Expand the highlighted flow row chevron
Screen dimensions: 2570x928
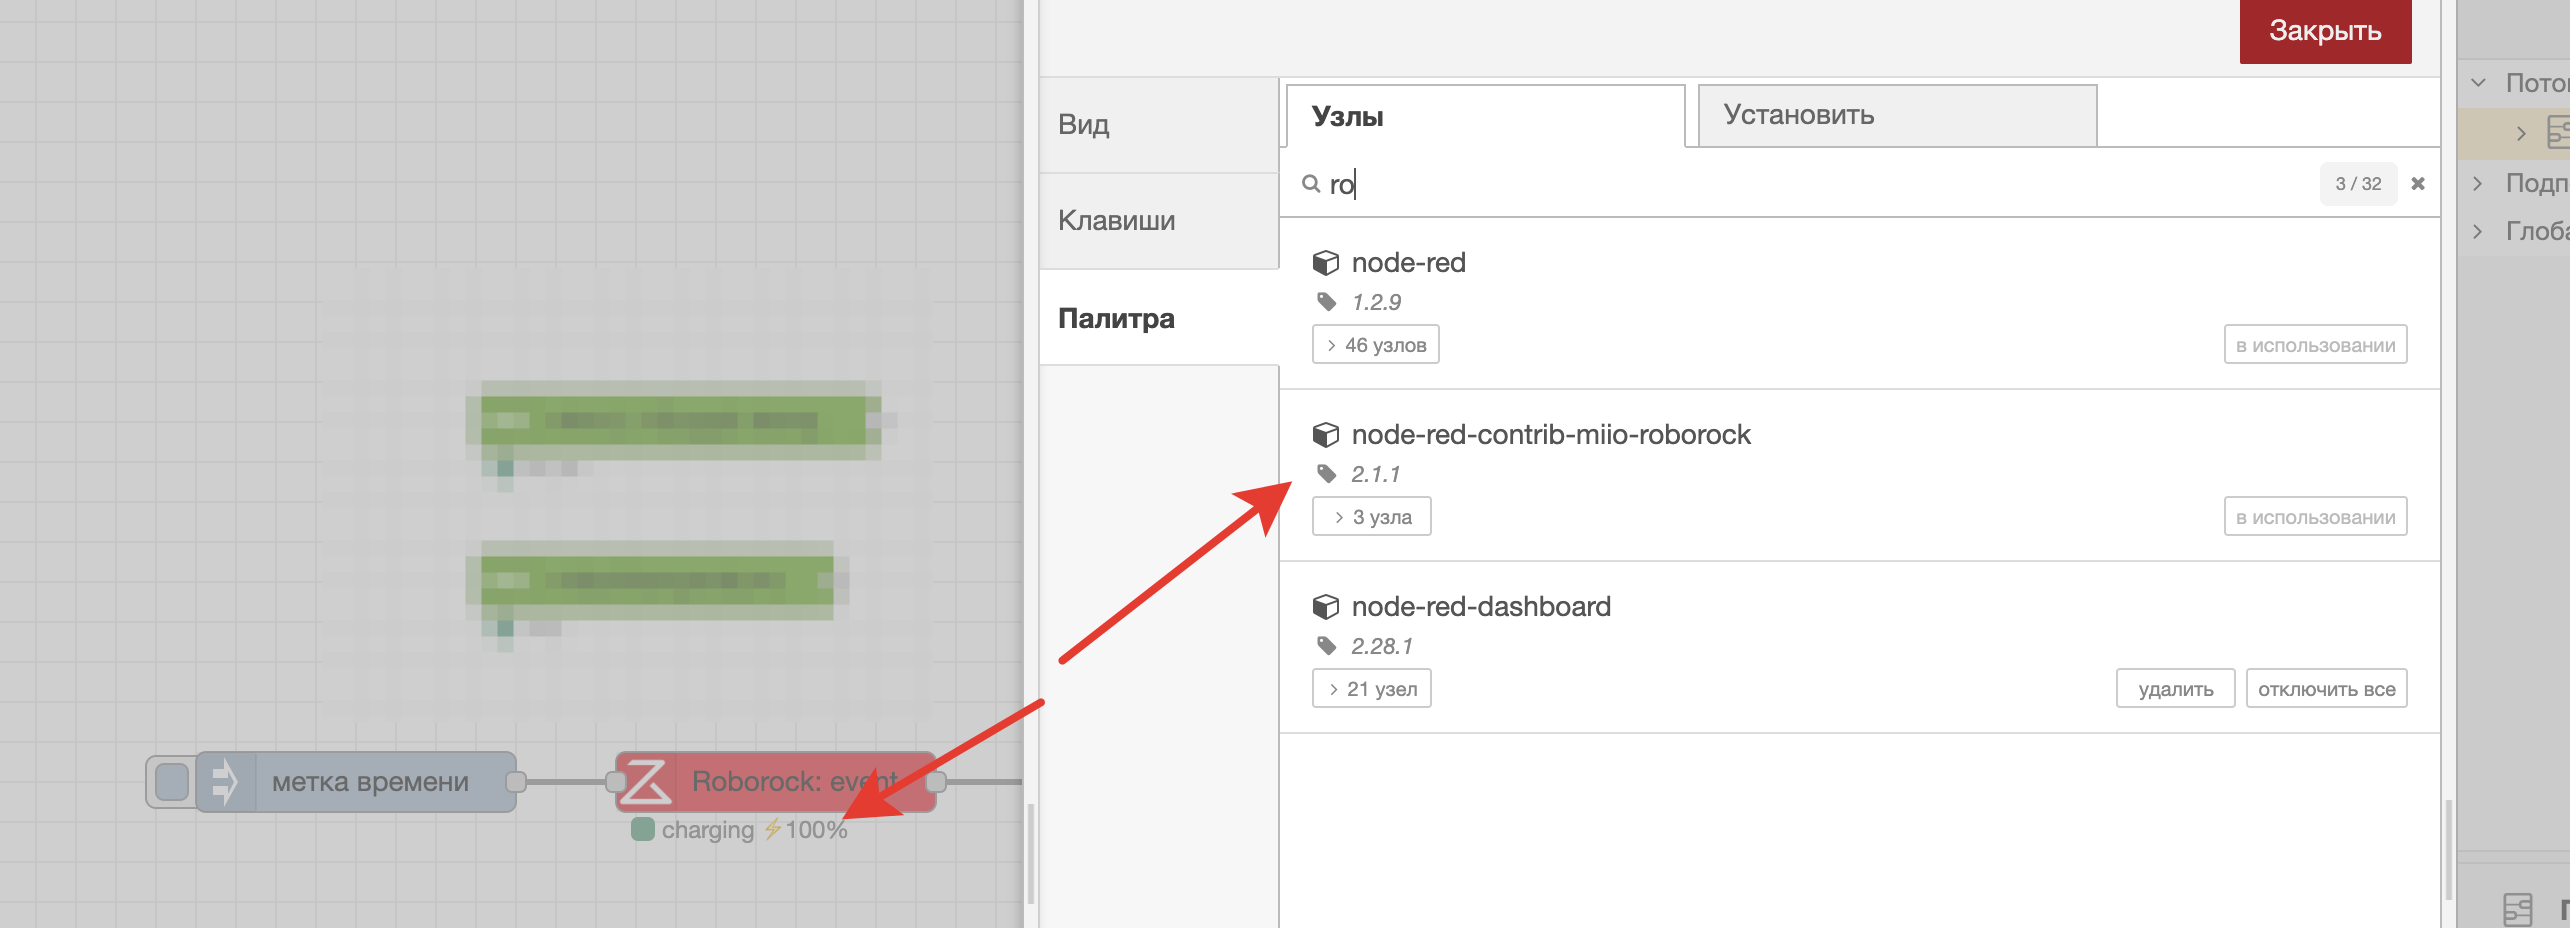pyautogui.click(x=2521, y=133)
